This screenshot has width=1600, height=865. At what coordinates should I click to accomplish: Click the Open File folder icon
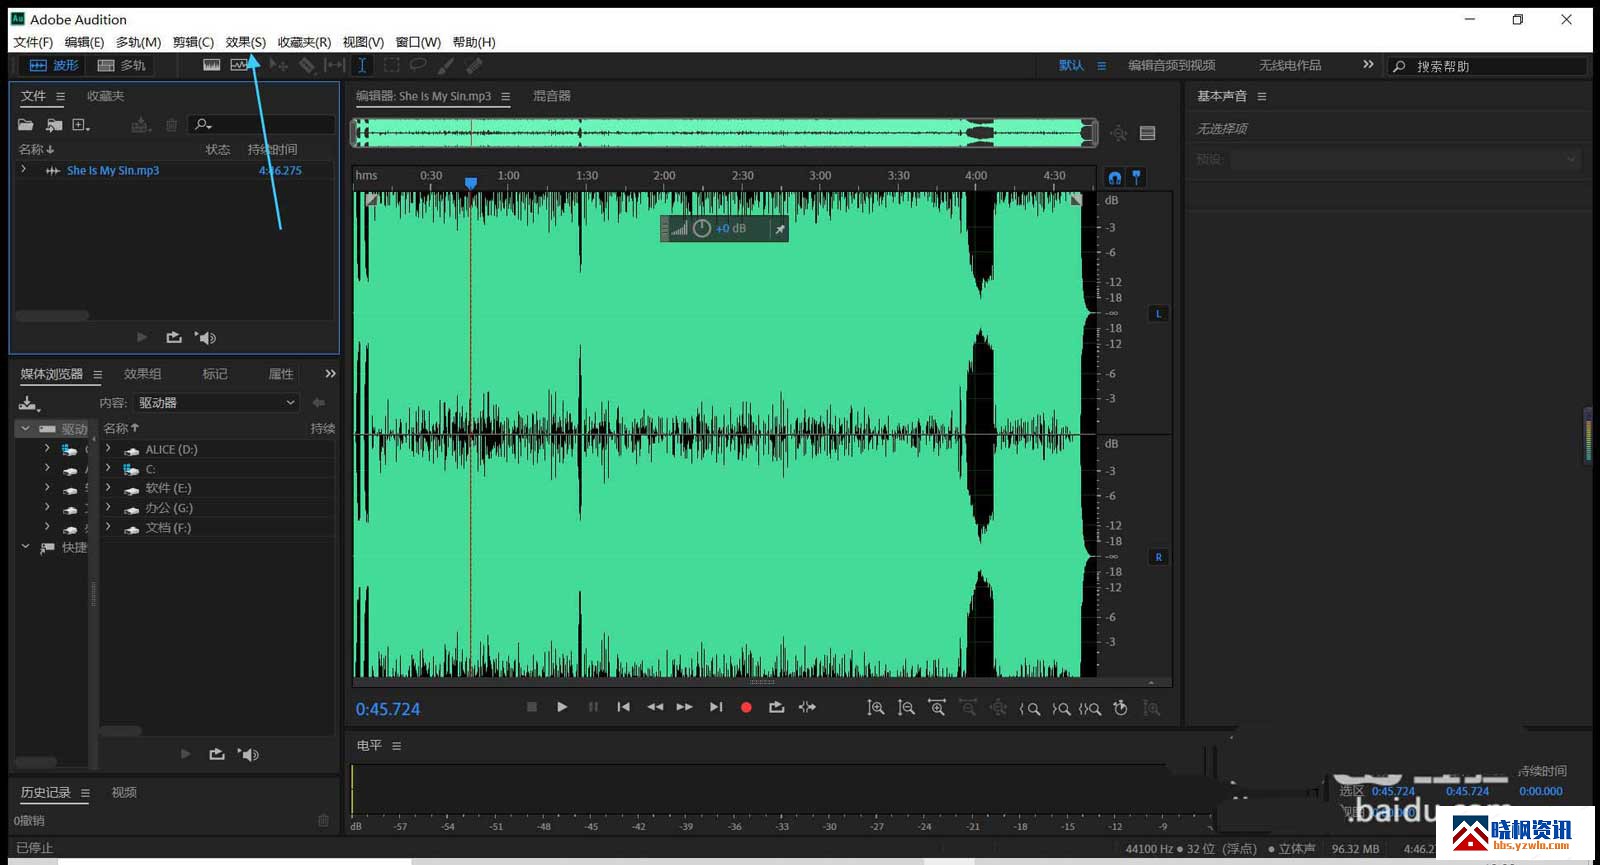pos(26,124)
